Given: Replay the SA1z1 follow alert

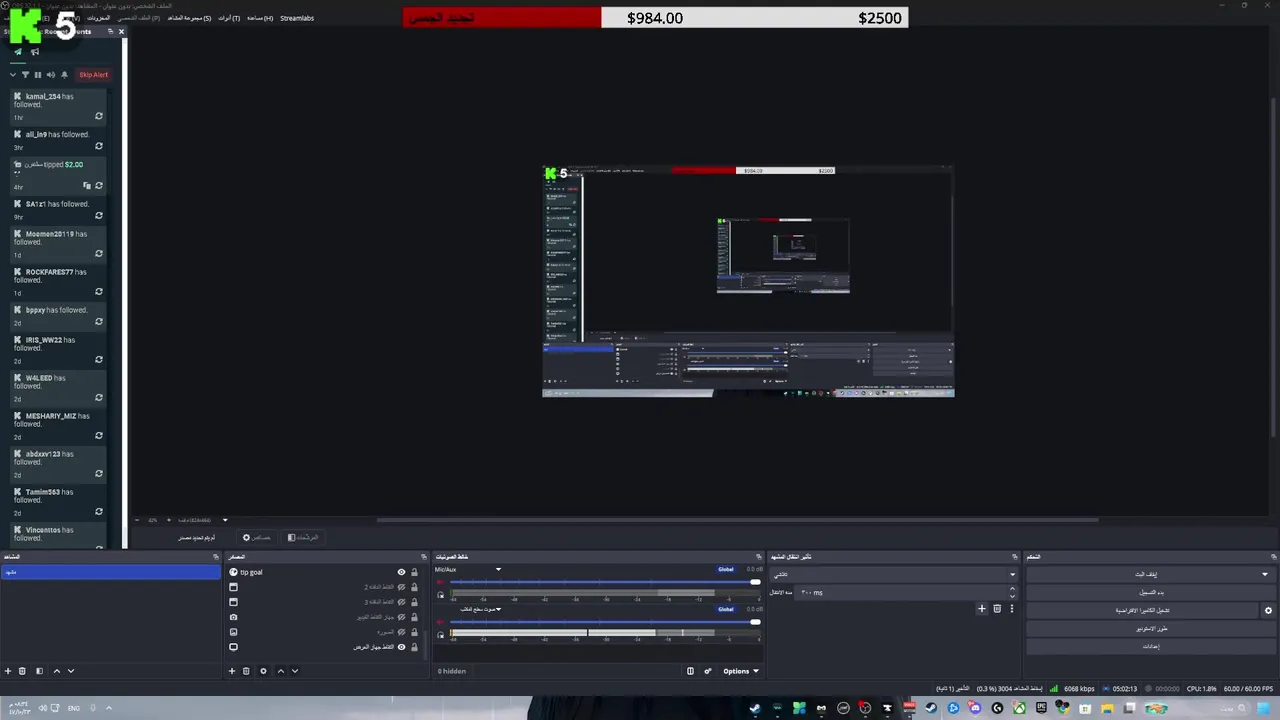Looking at the screenshot, I should [x=99, y=216].
